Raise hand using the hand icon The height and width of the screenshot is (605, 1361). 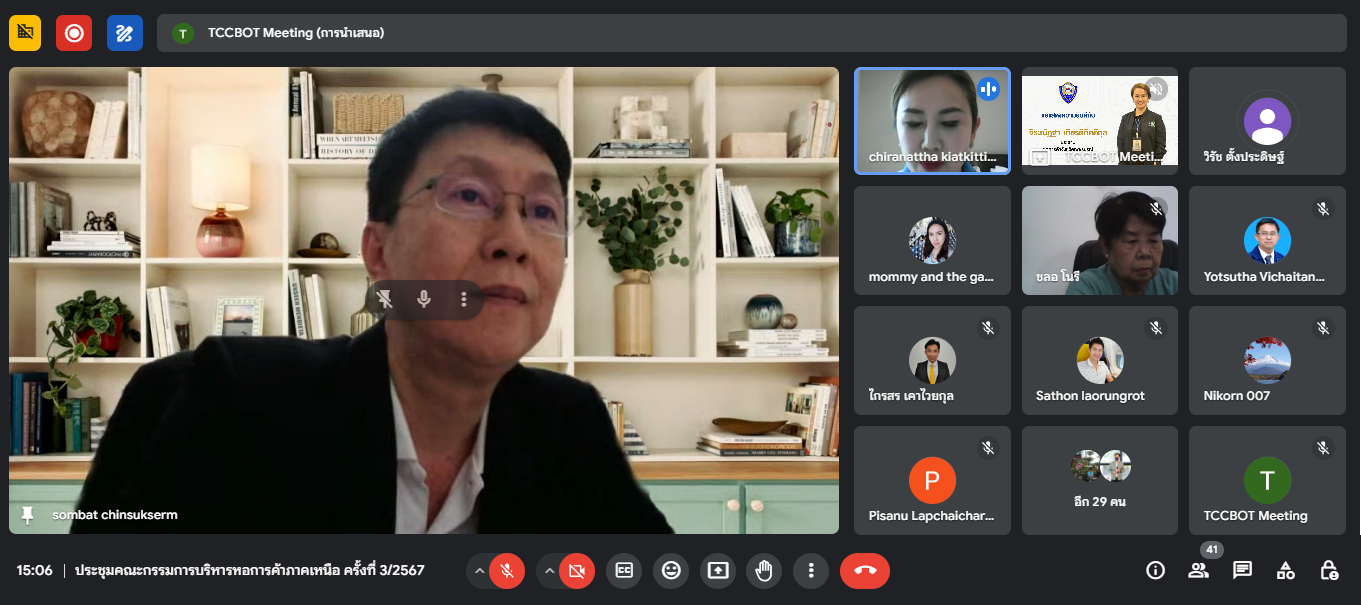(764, 571)
